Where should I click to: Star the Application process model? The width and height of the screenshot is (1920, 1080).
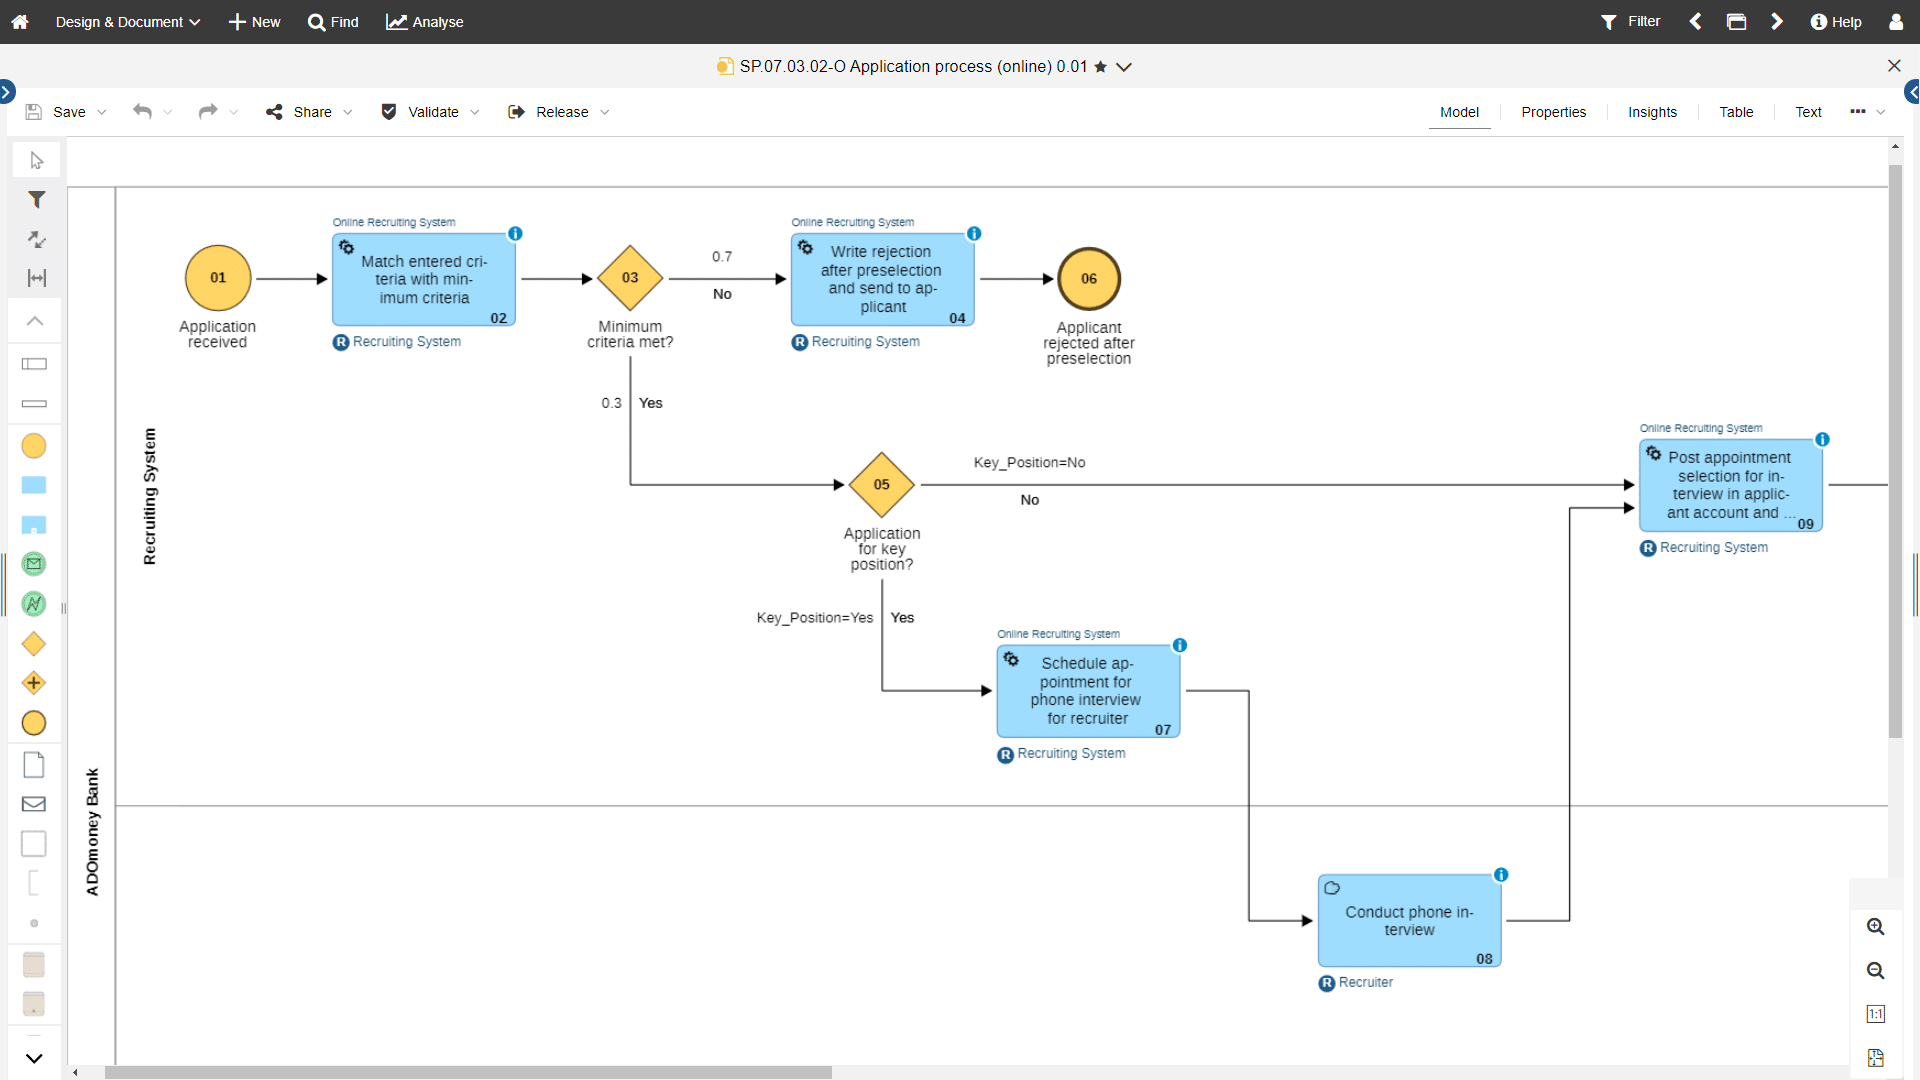(1100, 67)
